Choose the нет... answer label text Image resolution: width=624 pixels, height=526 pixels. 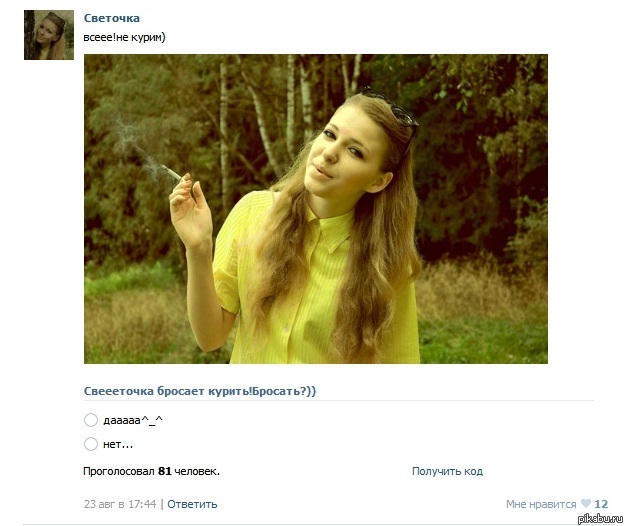point(118,444)
